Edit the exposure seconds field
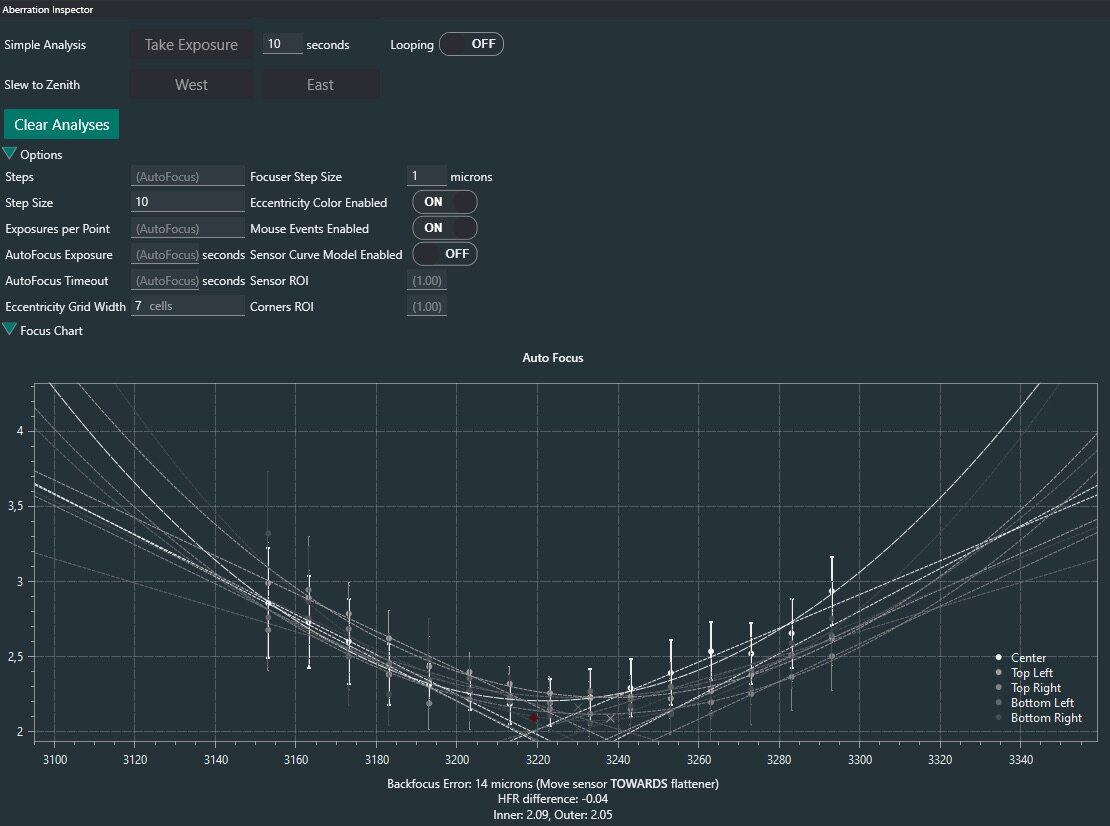This screenshot has width=1110, height=826. pyautogui.click(x=282, y=44)
